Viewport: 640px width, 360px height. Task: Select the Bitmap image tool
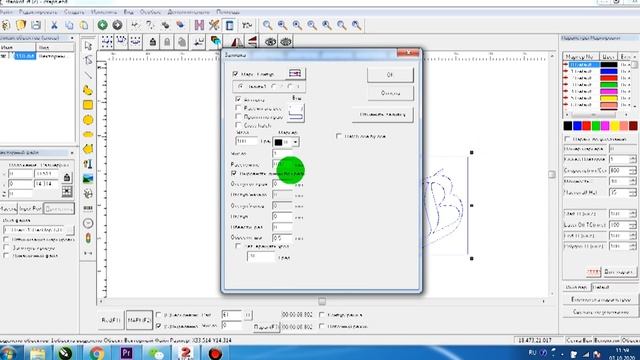(x=88, y=179)
